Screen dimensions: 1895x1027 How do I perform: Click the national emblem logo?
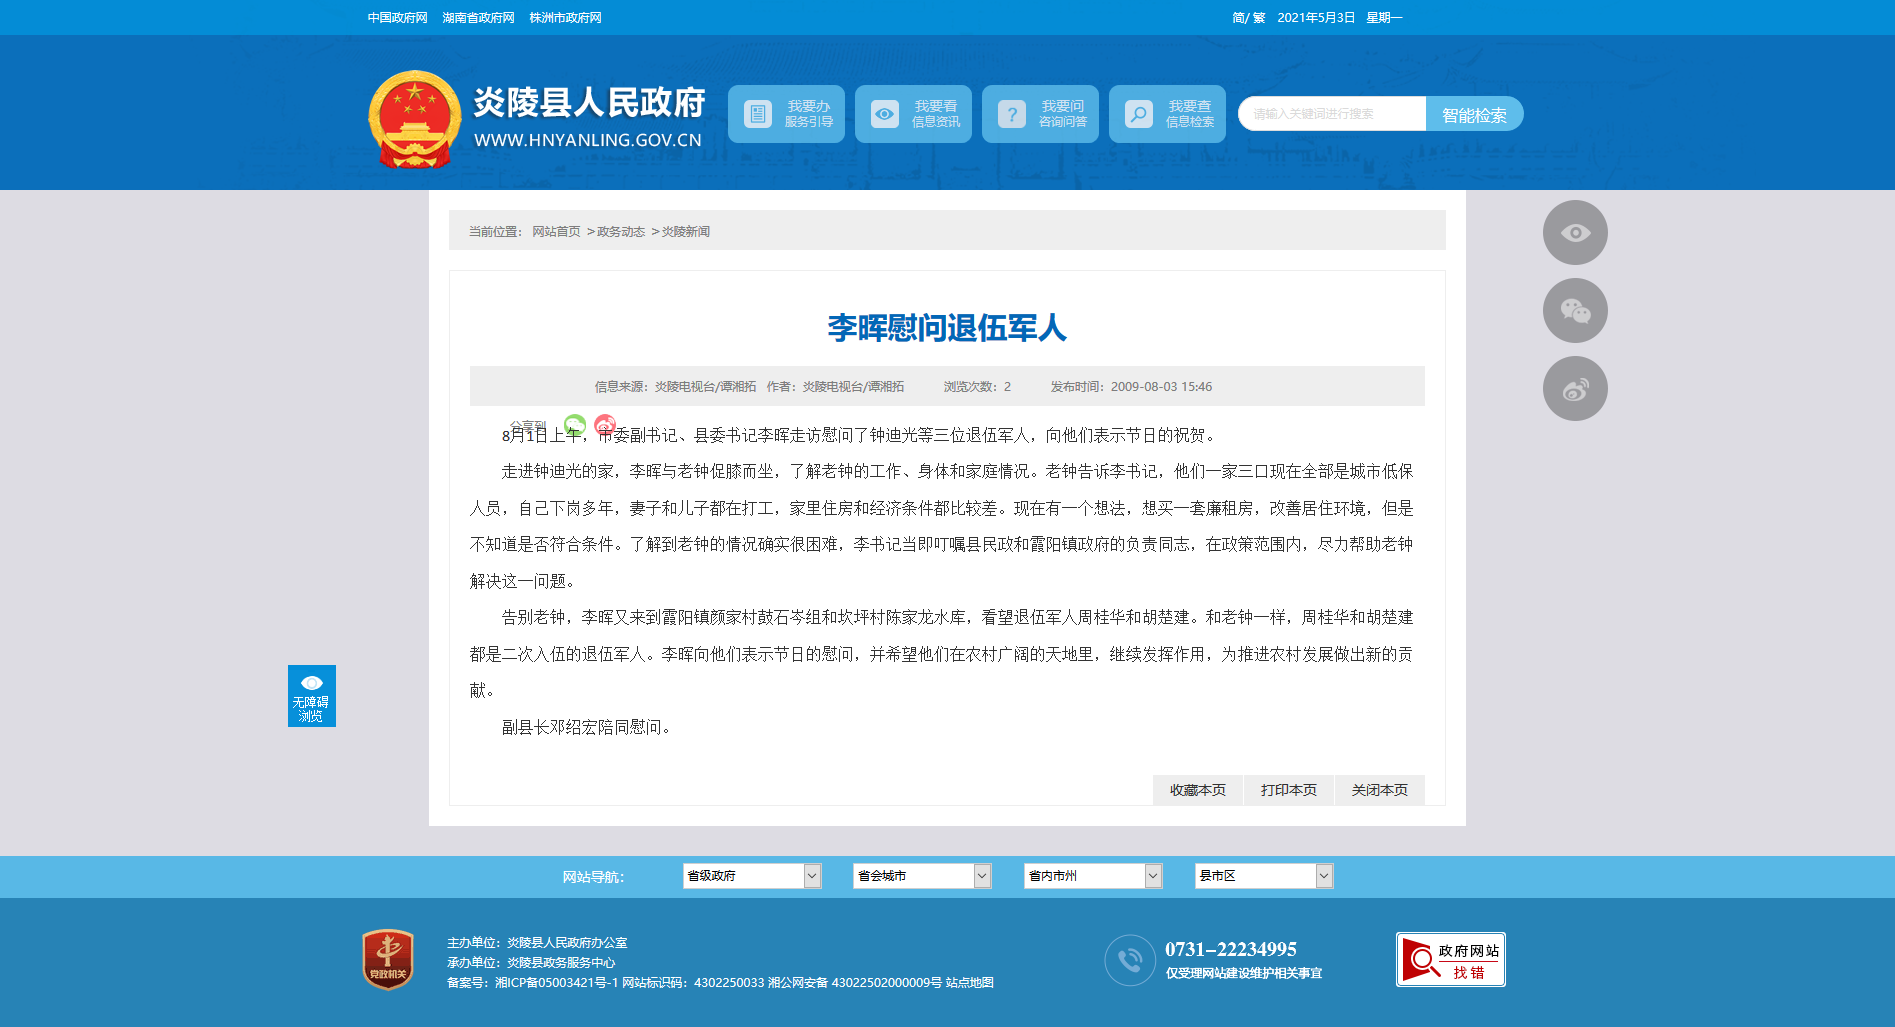point(414,118)
